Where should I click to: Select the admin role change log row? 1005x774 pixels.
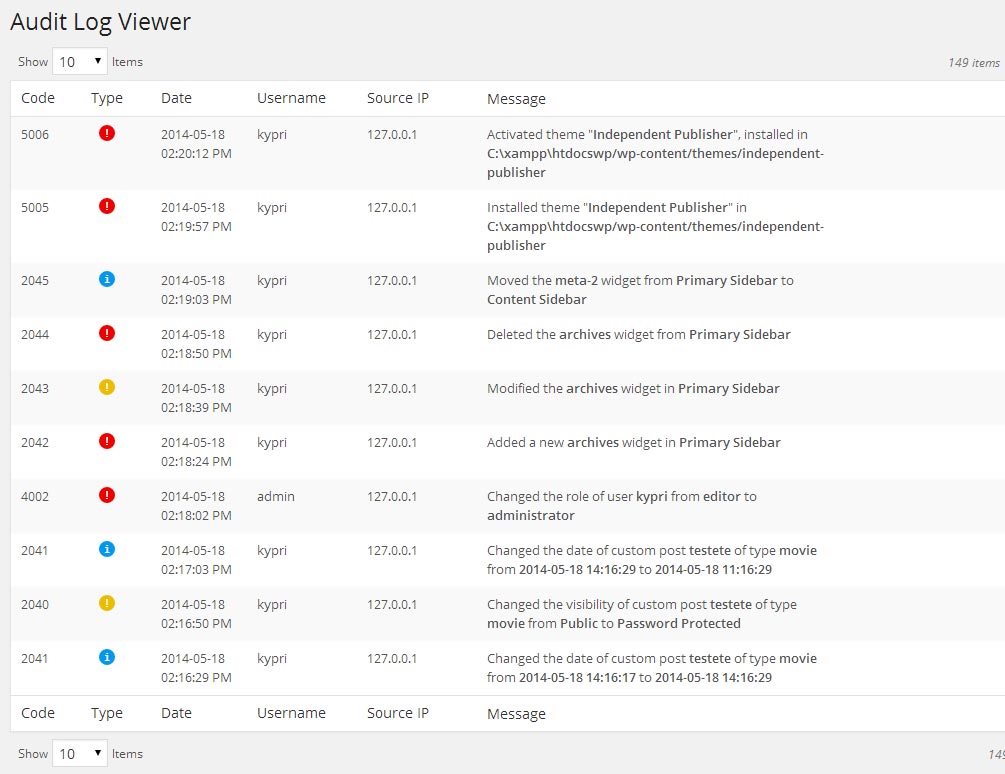pos(500,505)
